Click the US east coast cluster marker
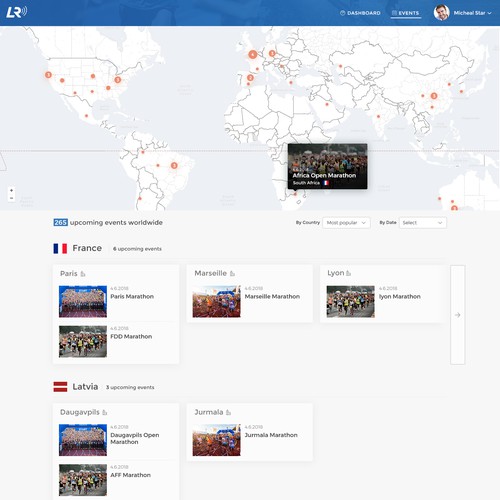 point(117,80)
